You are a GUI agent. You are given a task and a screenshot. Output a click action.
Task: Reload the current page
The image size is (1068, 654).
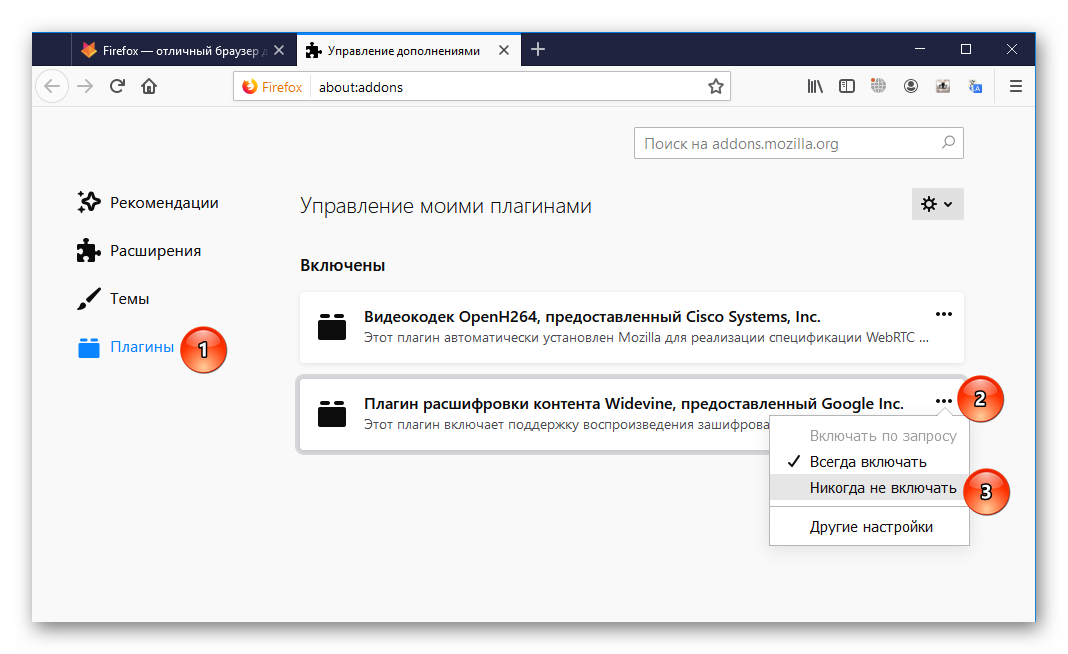[x=117, y=87]
